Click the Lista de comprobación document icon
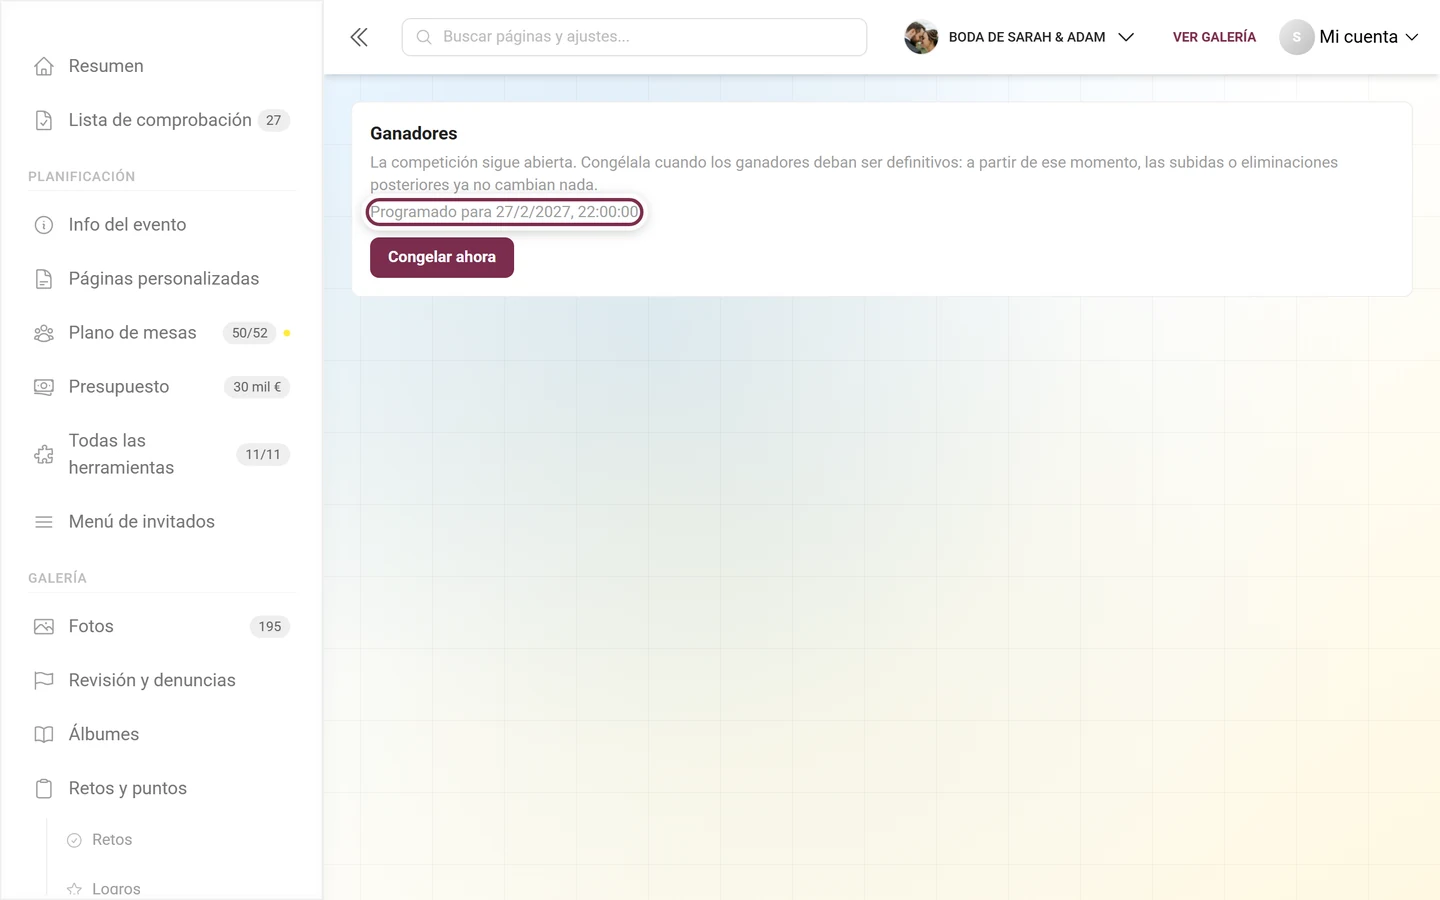The image size is (1440, 900). [44, 120]
